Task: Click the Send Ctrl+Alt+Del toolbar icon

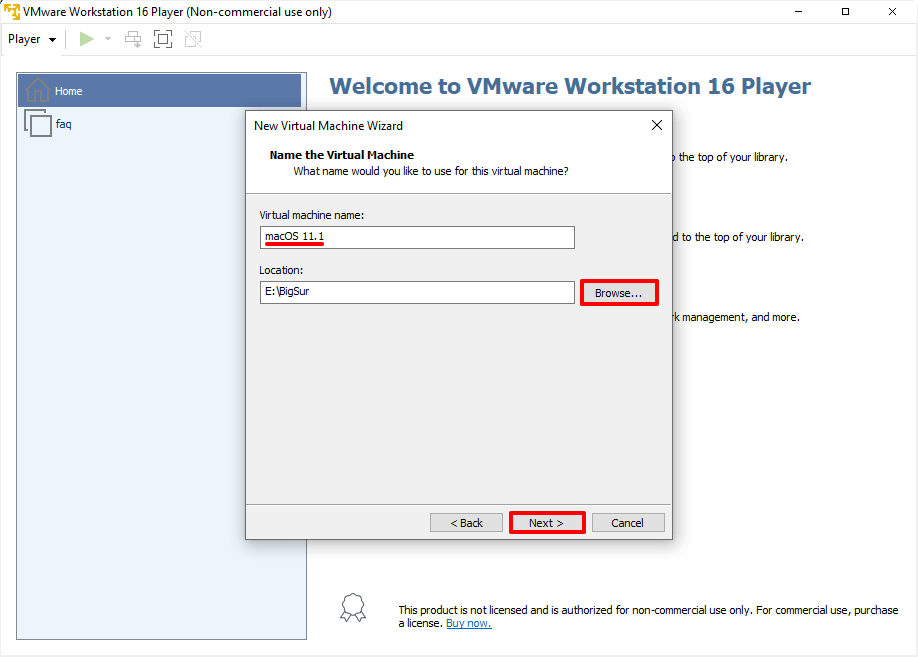Action: [133, 39]
